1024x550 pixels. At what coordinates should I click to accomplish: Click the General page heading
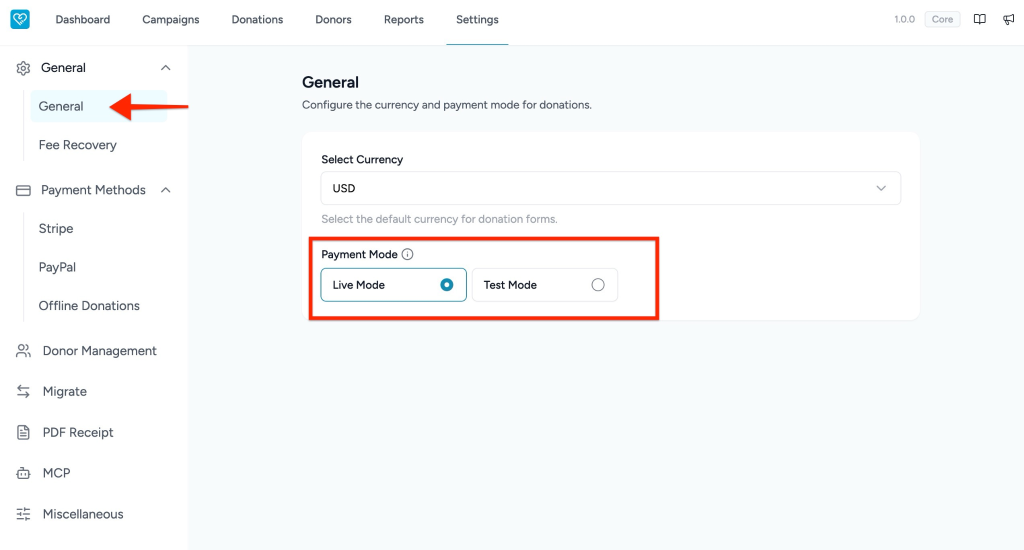click(330, 82)
